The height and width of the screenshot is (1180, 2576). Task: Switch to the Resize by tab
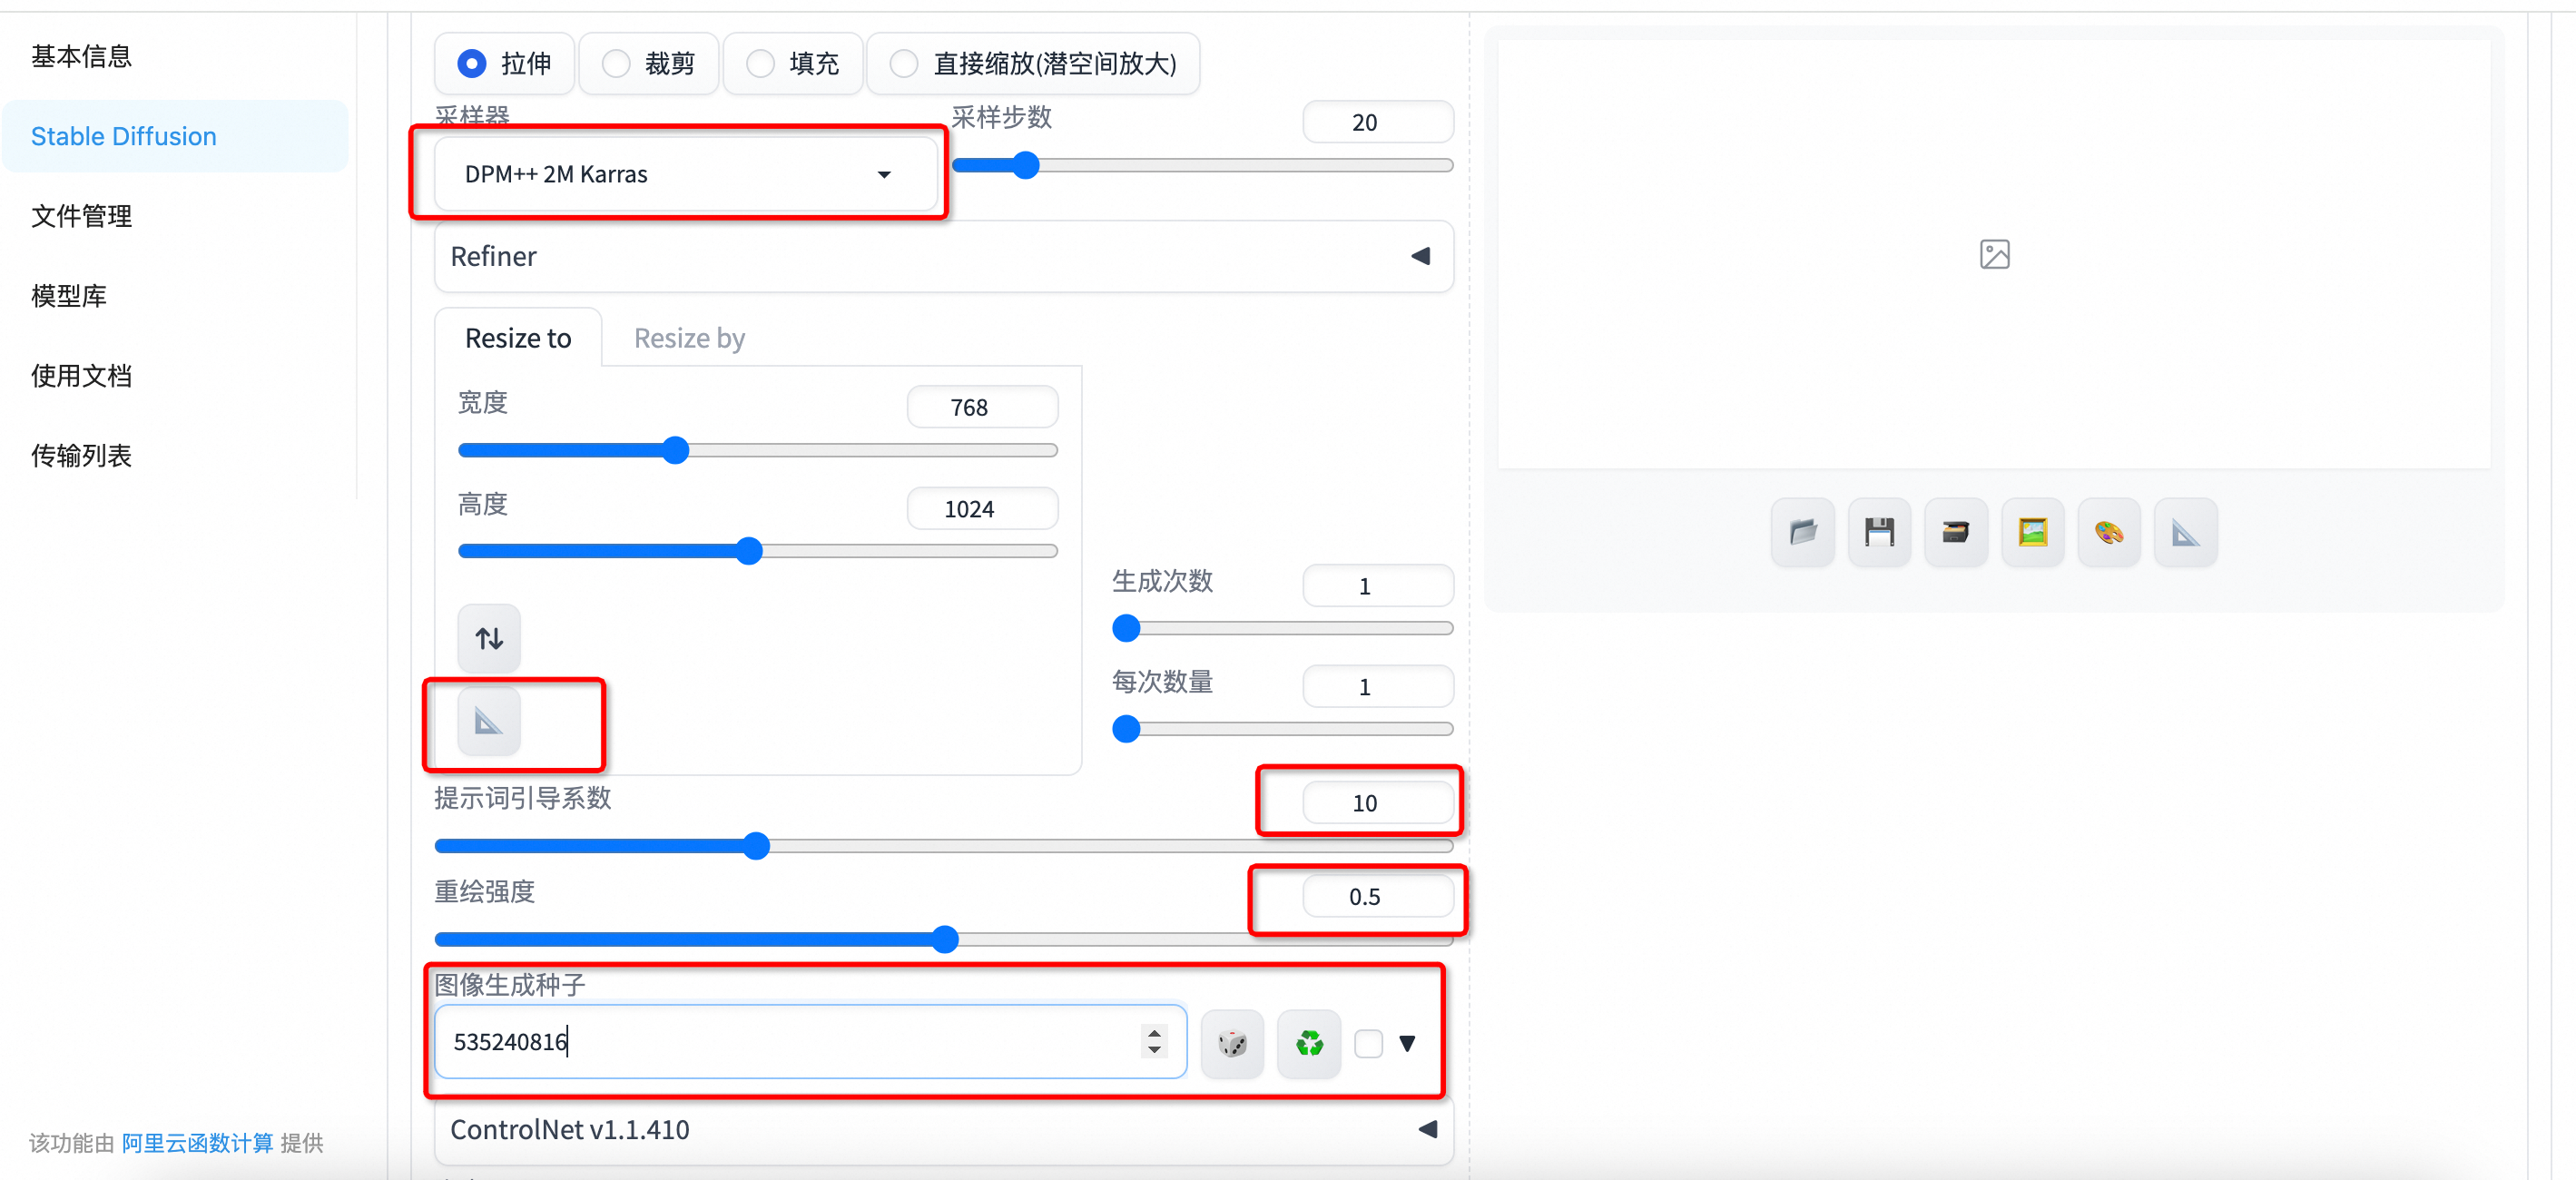(x=689, y=339)
